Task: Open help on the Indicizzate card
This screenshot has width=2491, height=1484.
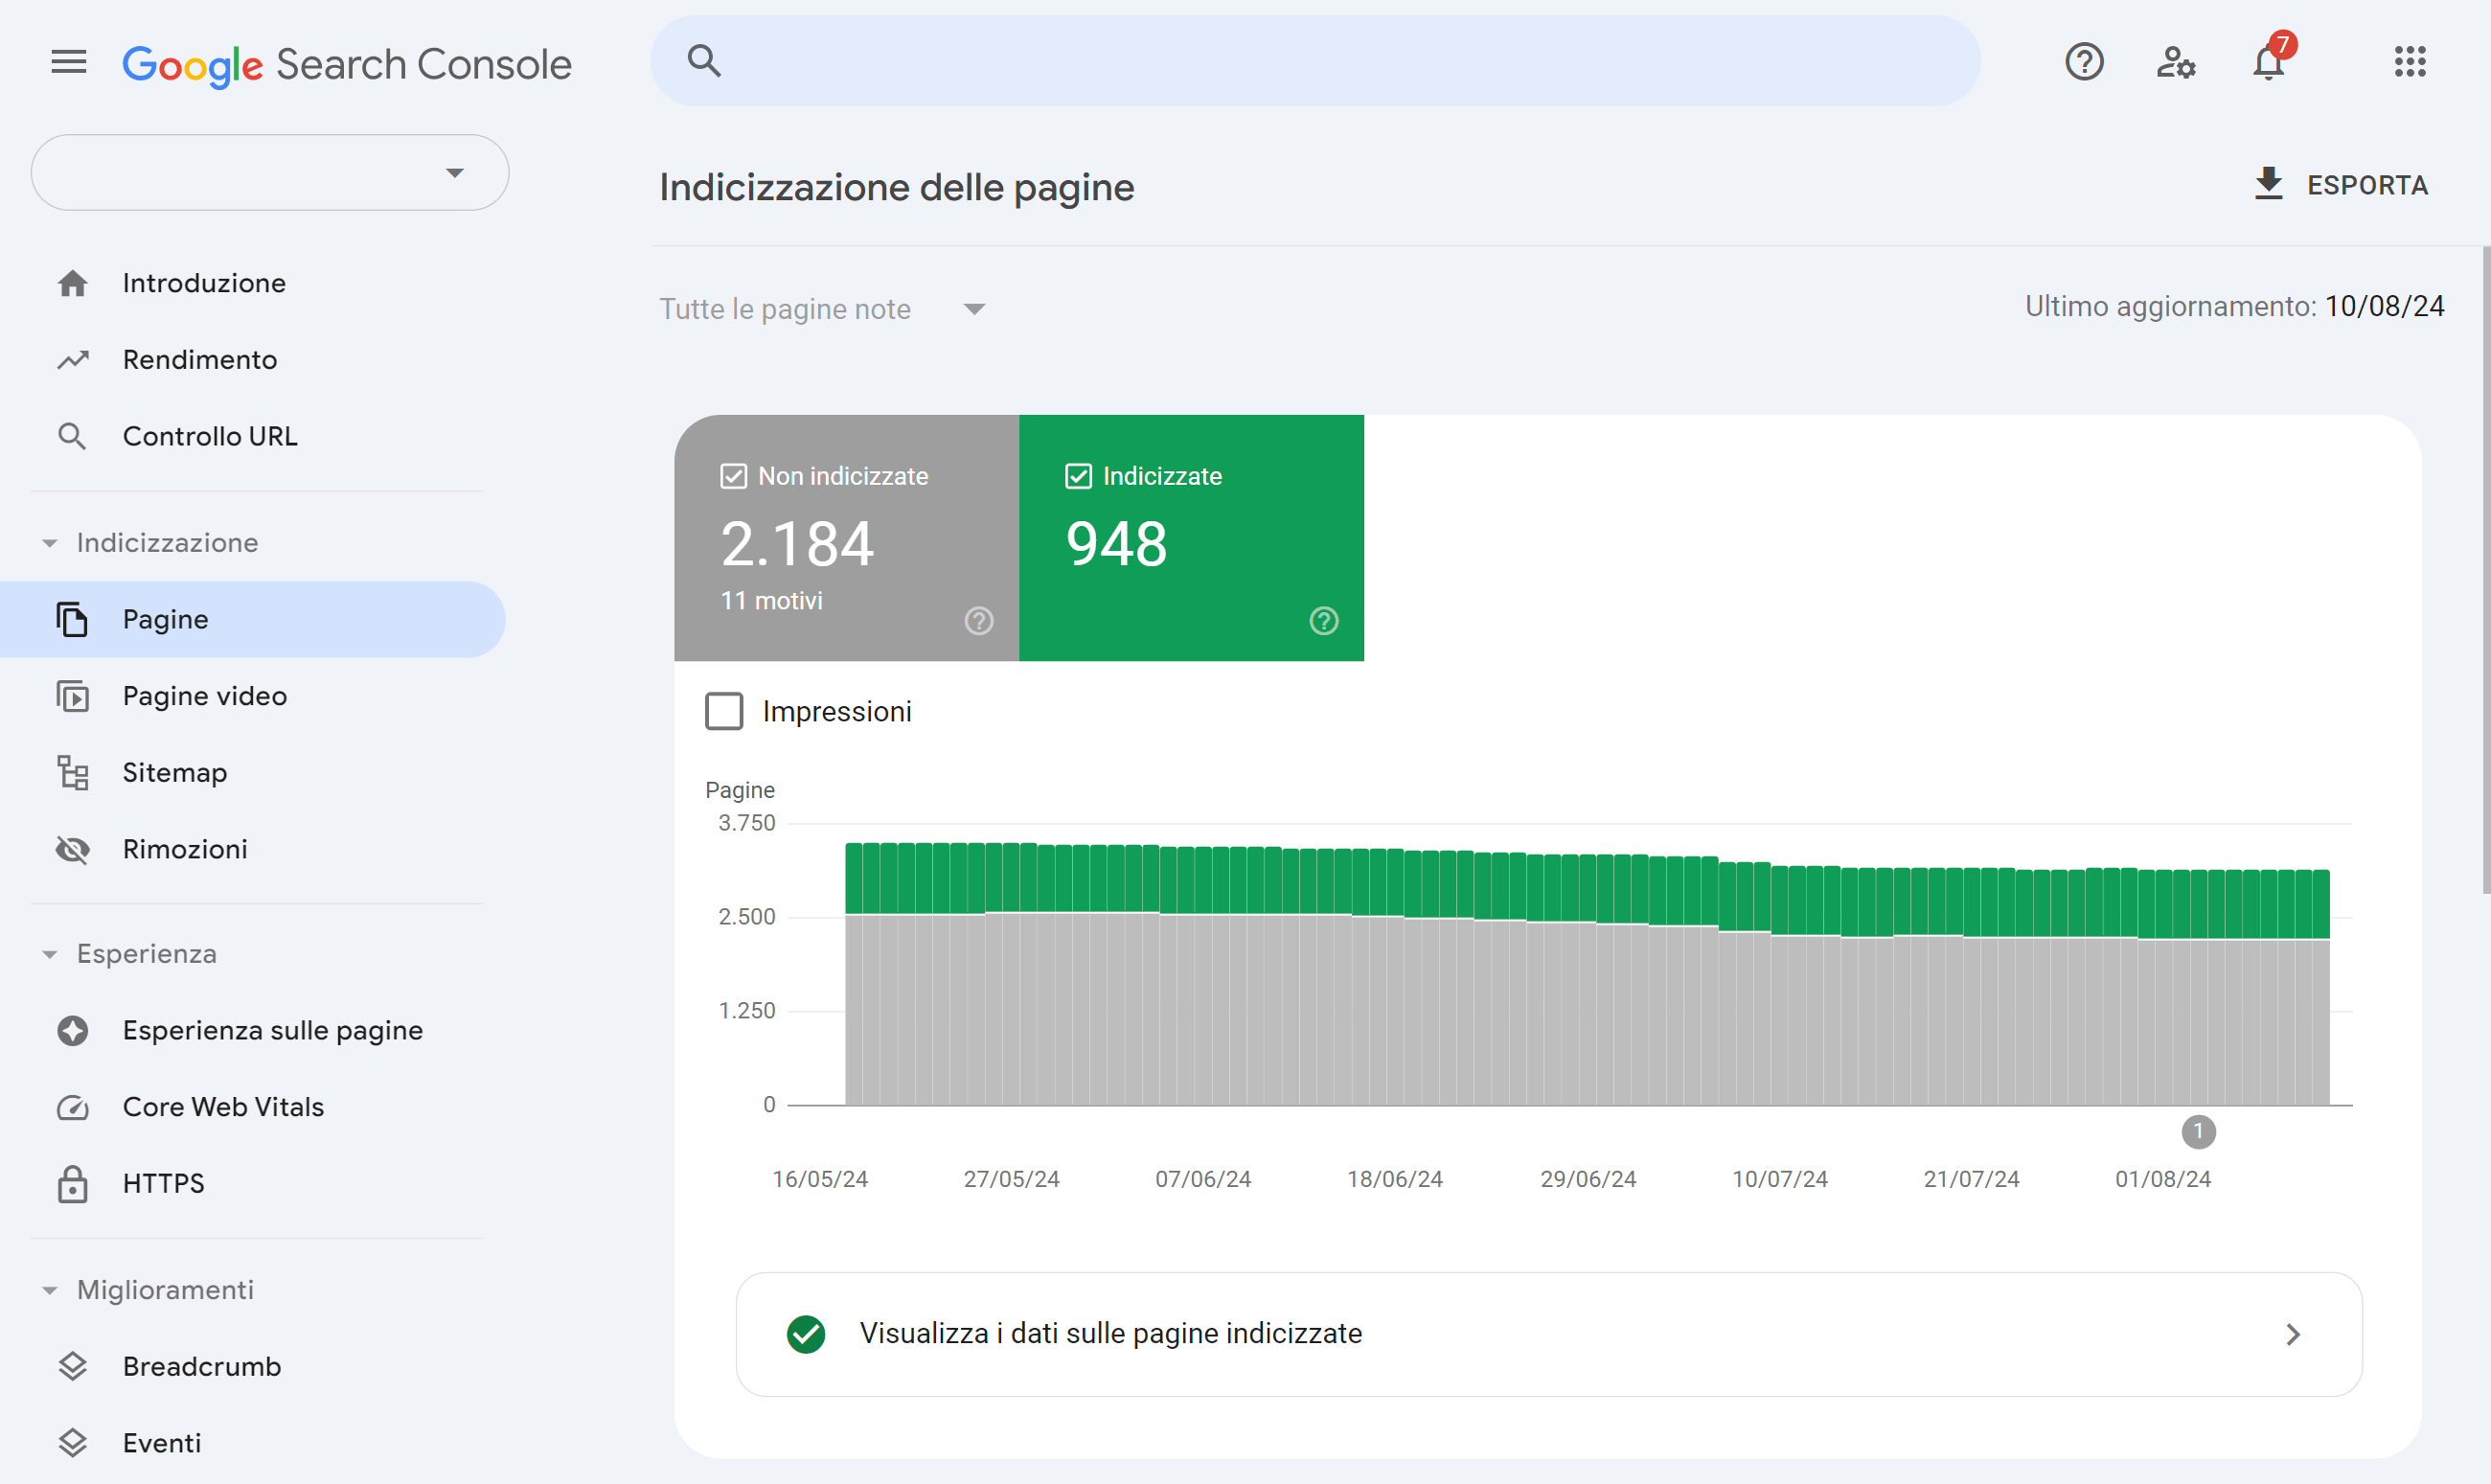Action: point(1323,621)
